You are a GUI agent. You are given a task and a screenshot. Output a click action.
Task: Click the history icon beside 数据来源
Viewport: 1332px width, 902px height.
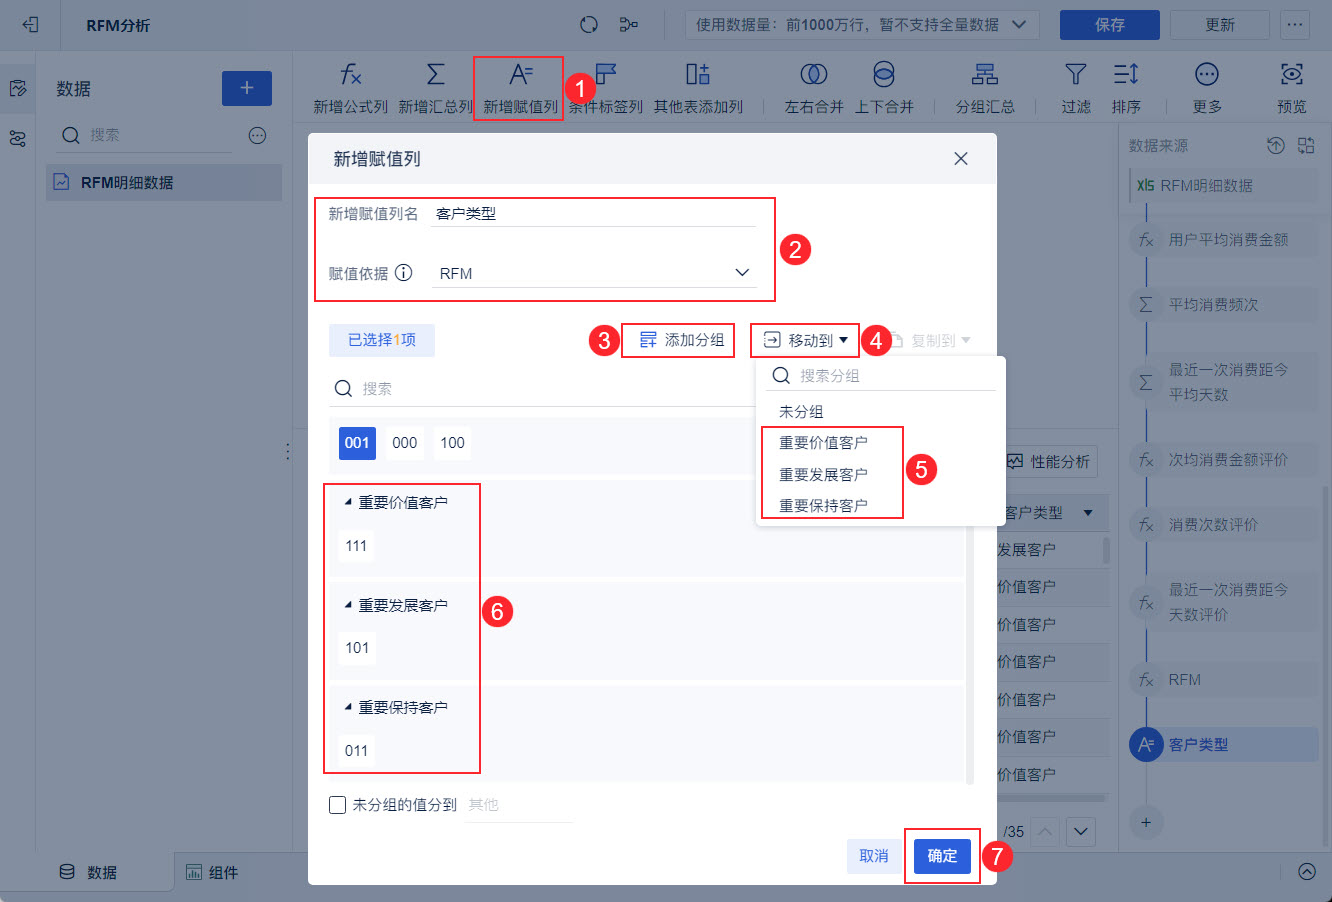[x=1275, y=146]
